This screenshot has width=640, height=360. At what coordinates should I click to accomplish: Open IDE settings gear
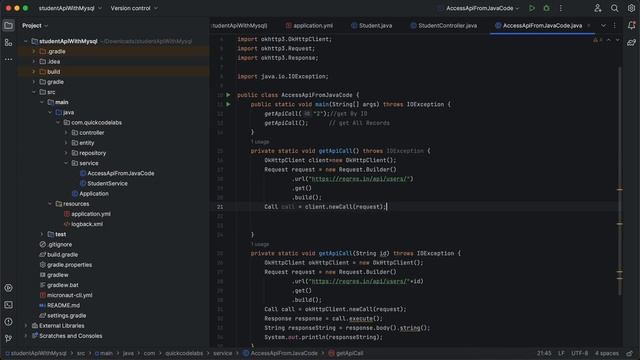pyautogui.click(x=631, y=8)
